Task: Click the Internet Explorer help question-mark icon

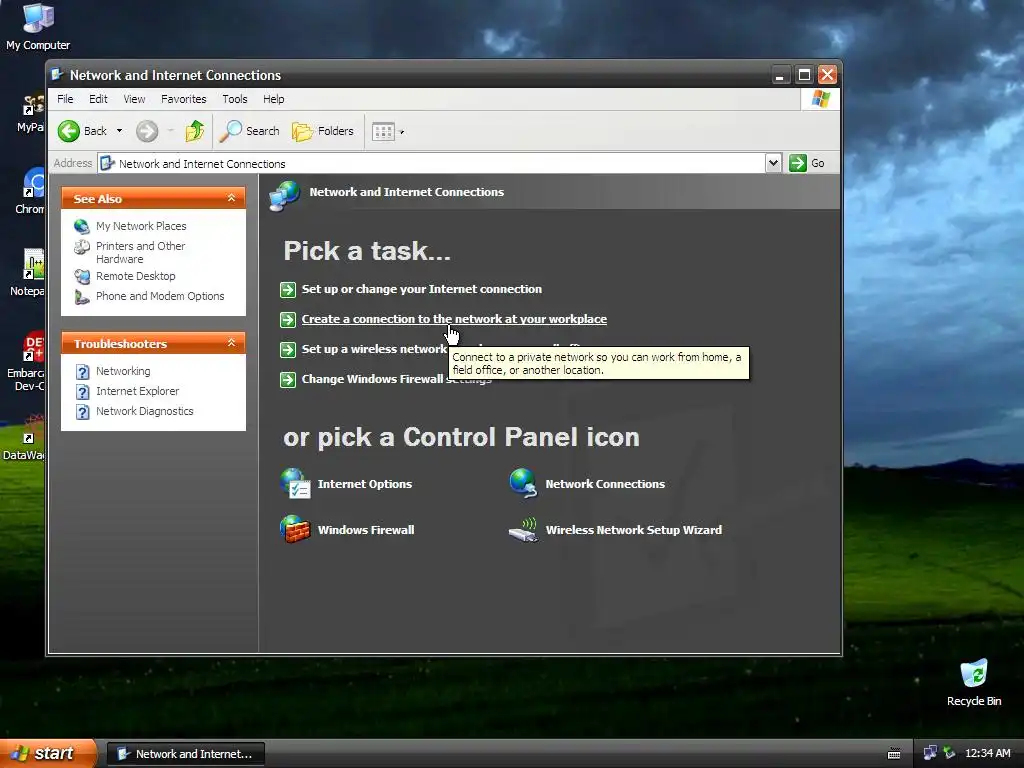Action: [x=82, y=392]
